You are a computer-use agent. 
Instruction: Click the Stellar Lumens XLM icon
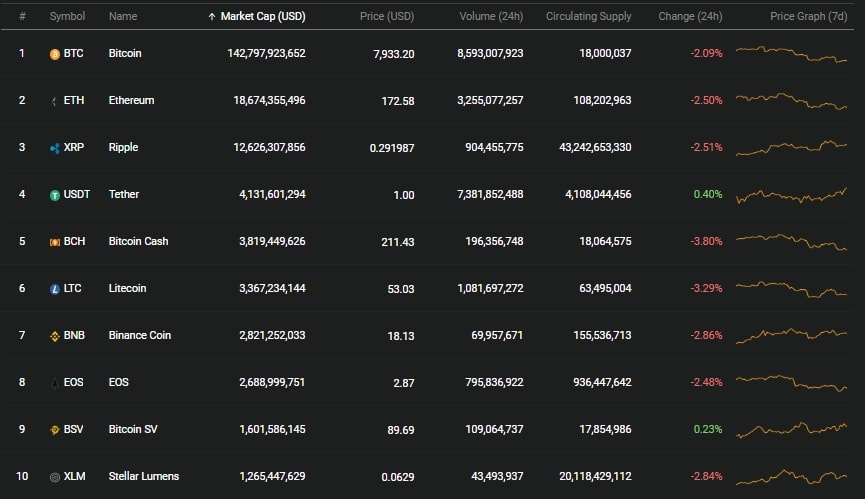[x=55, y=477]
